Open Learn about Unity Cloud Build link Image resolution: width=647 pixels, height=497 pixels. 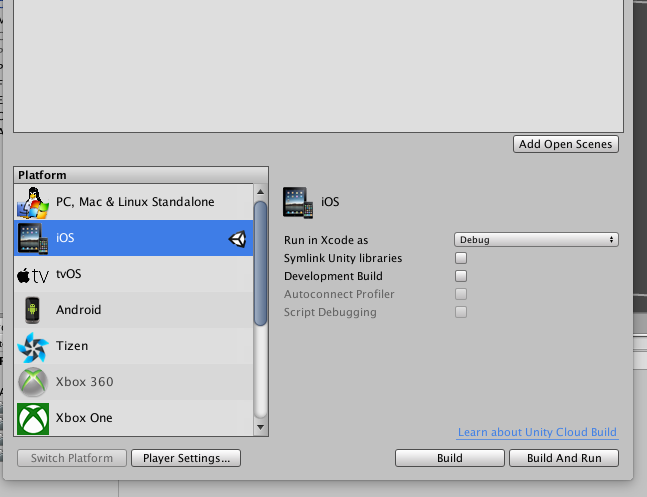[537, 432]
